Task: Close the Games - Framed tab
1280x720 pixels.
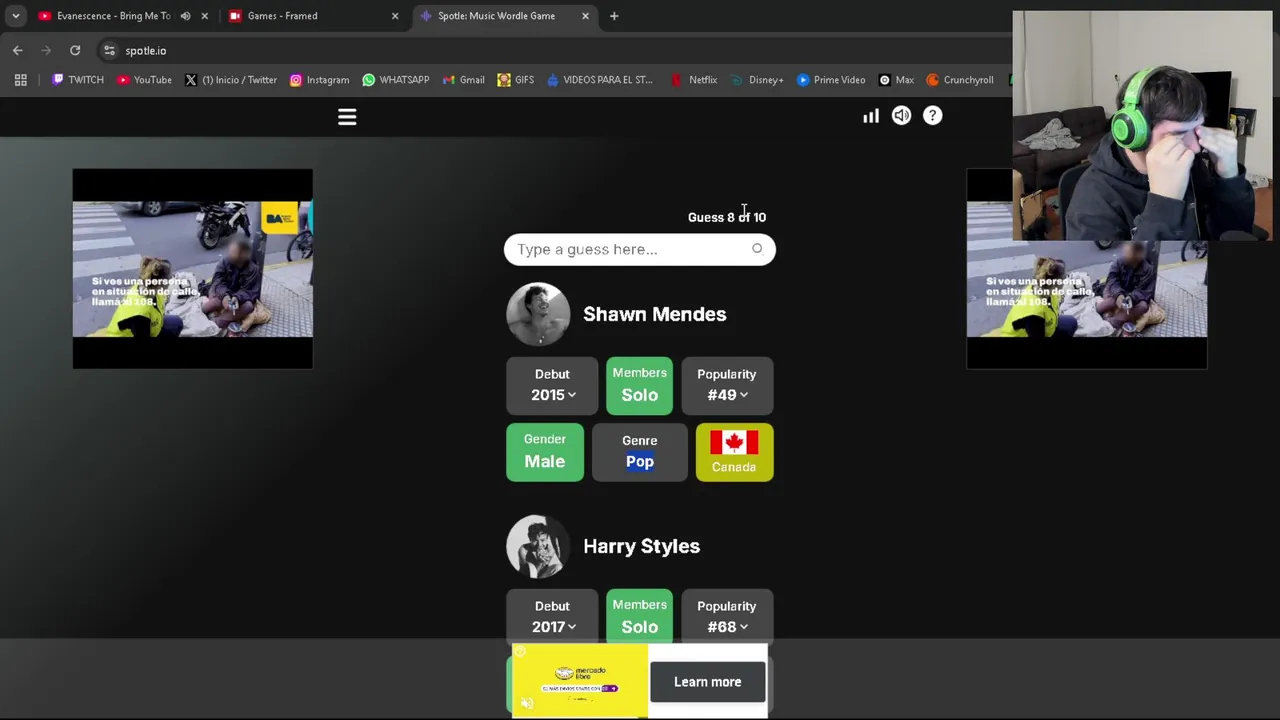Action: tap(394, 16)
